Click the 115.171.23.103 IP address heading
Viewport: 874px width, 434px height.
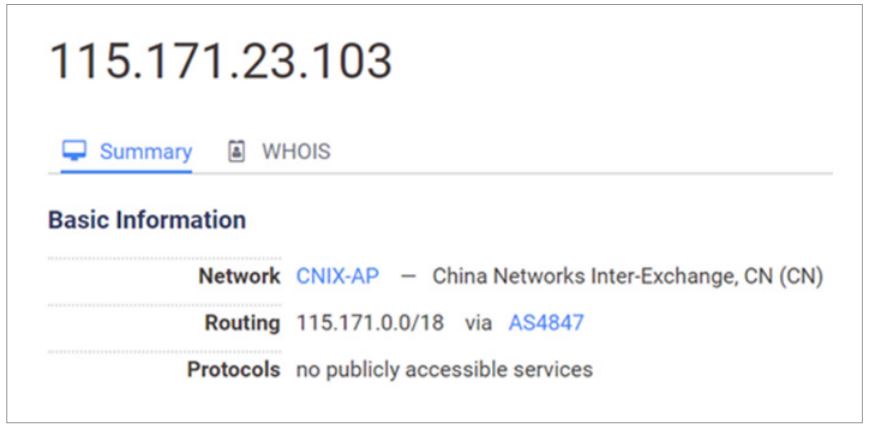(x=220, y=62)
